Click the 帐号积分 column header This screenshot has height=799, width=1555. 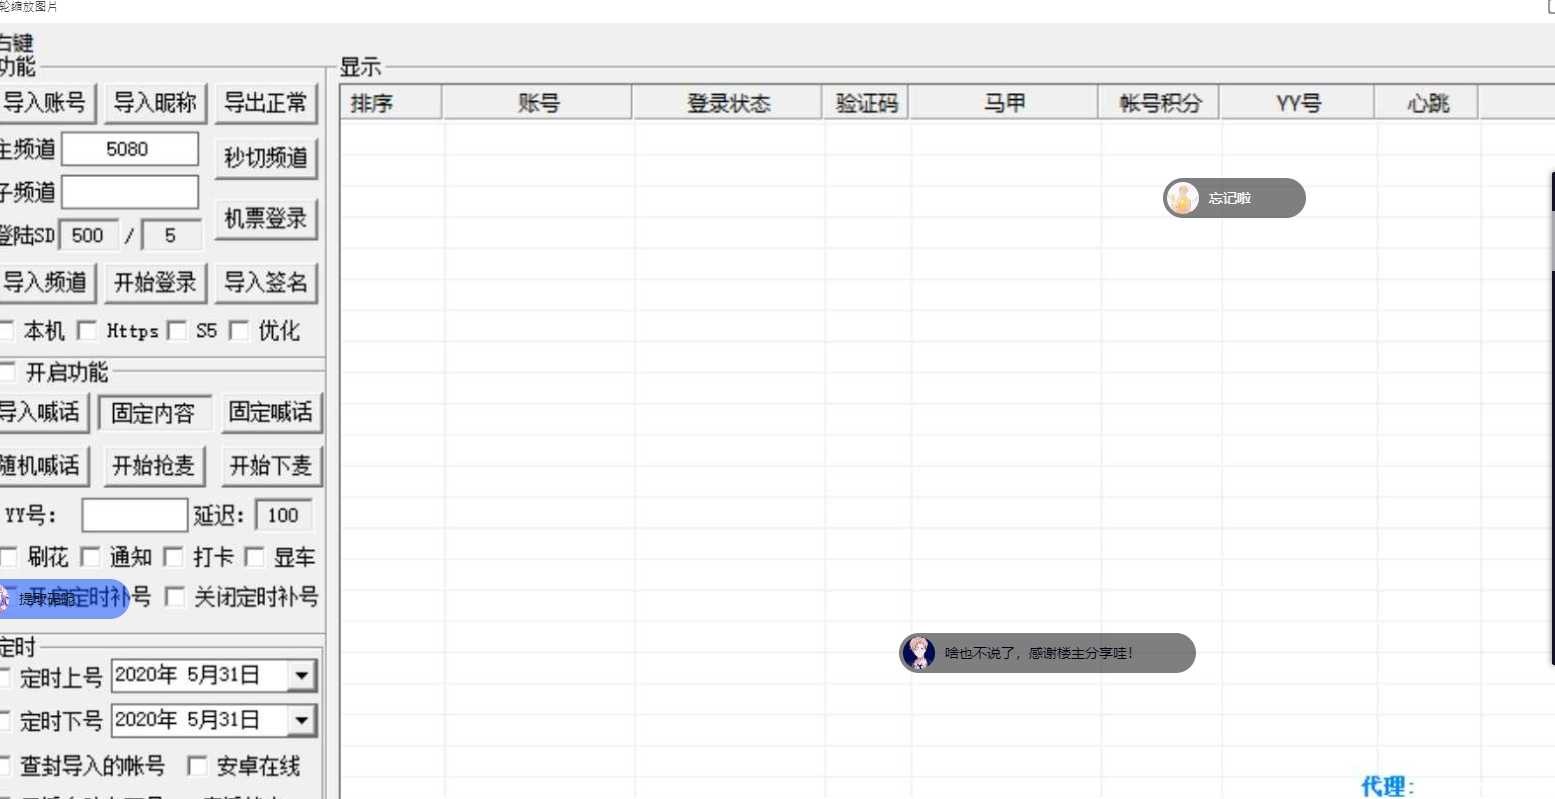click(1160, 103)
